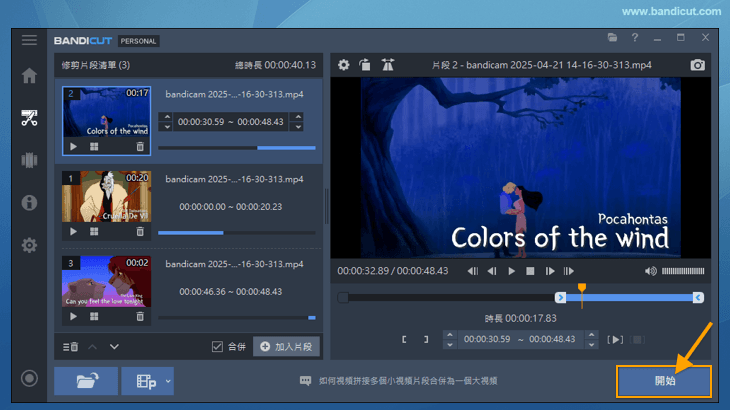Screen dimensions: 730x410
Task: Set segment start point bracket
Action: [404, 339]
